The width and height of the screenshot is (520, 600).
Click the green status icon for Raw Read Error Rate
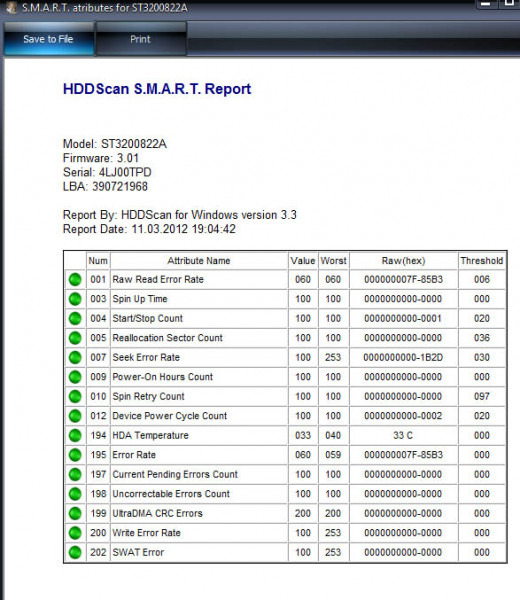tap(75, 280)
